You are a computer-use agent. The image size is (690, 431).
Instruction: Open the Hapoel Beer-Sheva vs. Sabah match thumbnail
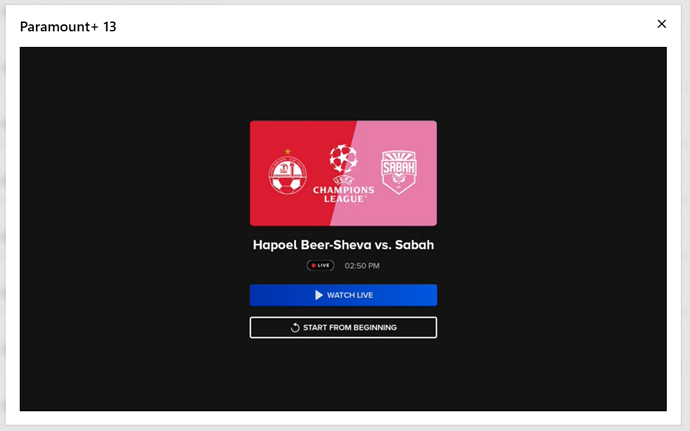click(343, 173)
